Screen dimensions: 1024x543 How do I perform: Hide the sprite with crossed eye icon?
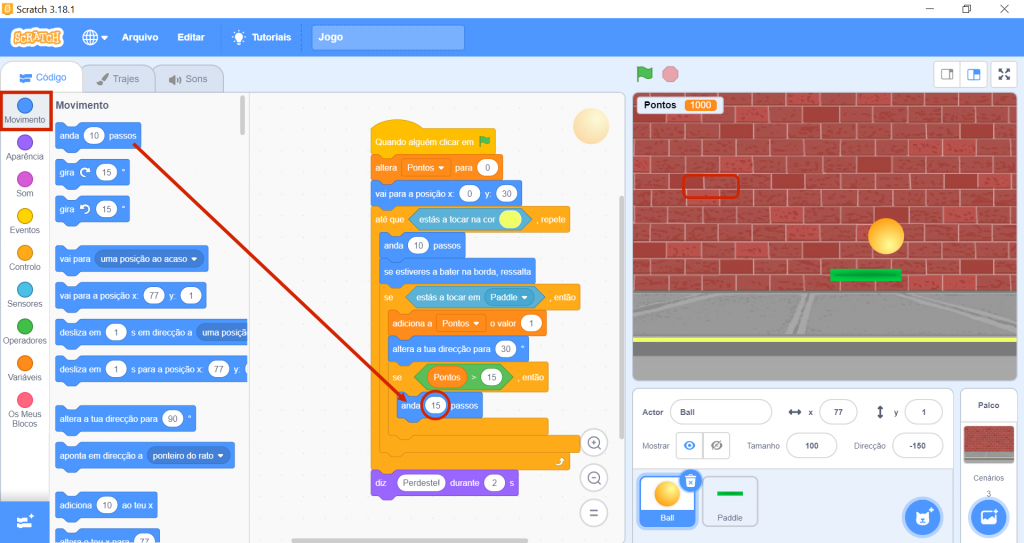click(x=716, y=446)
